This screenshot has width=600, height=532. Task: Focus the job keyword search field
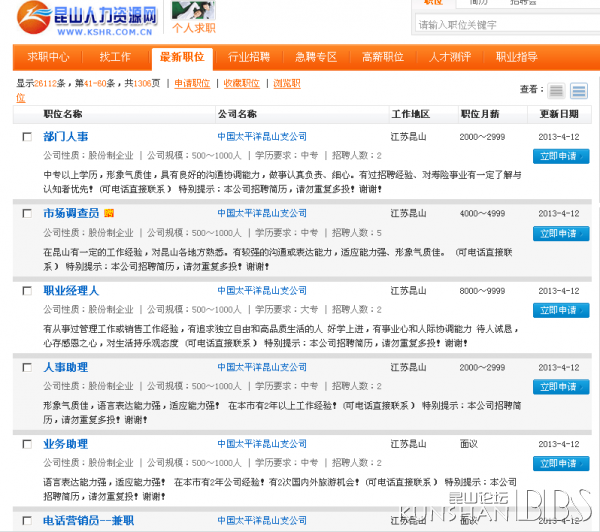507,24
